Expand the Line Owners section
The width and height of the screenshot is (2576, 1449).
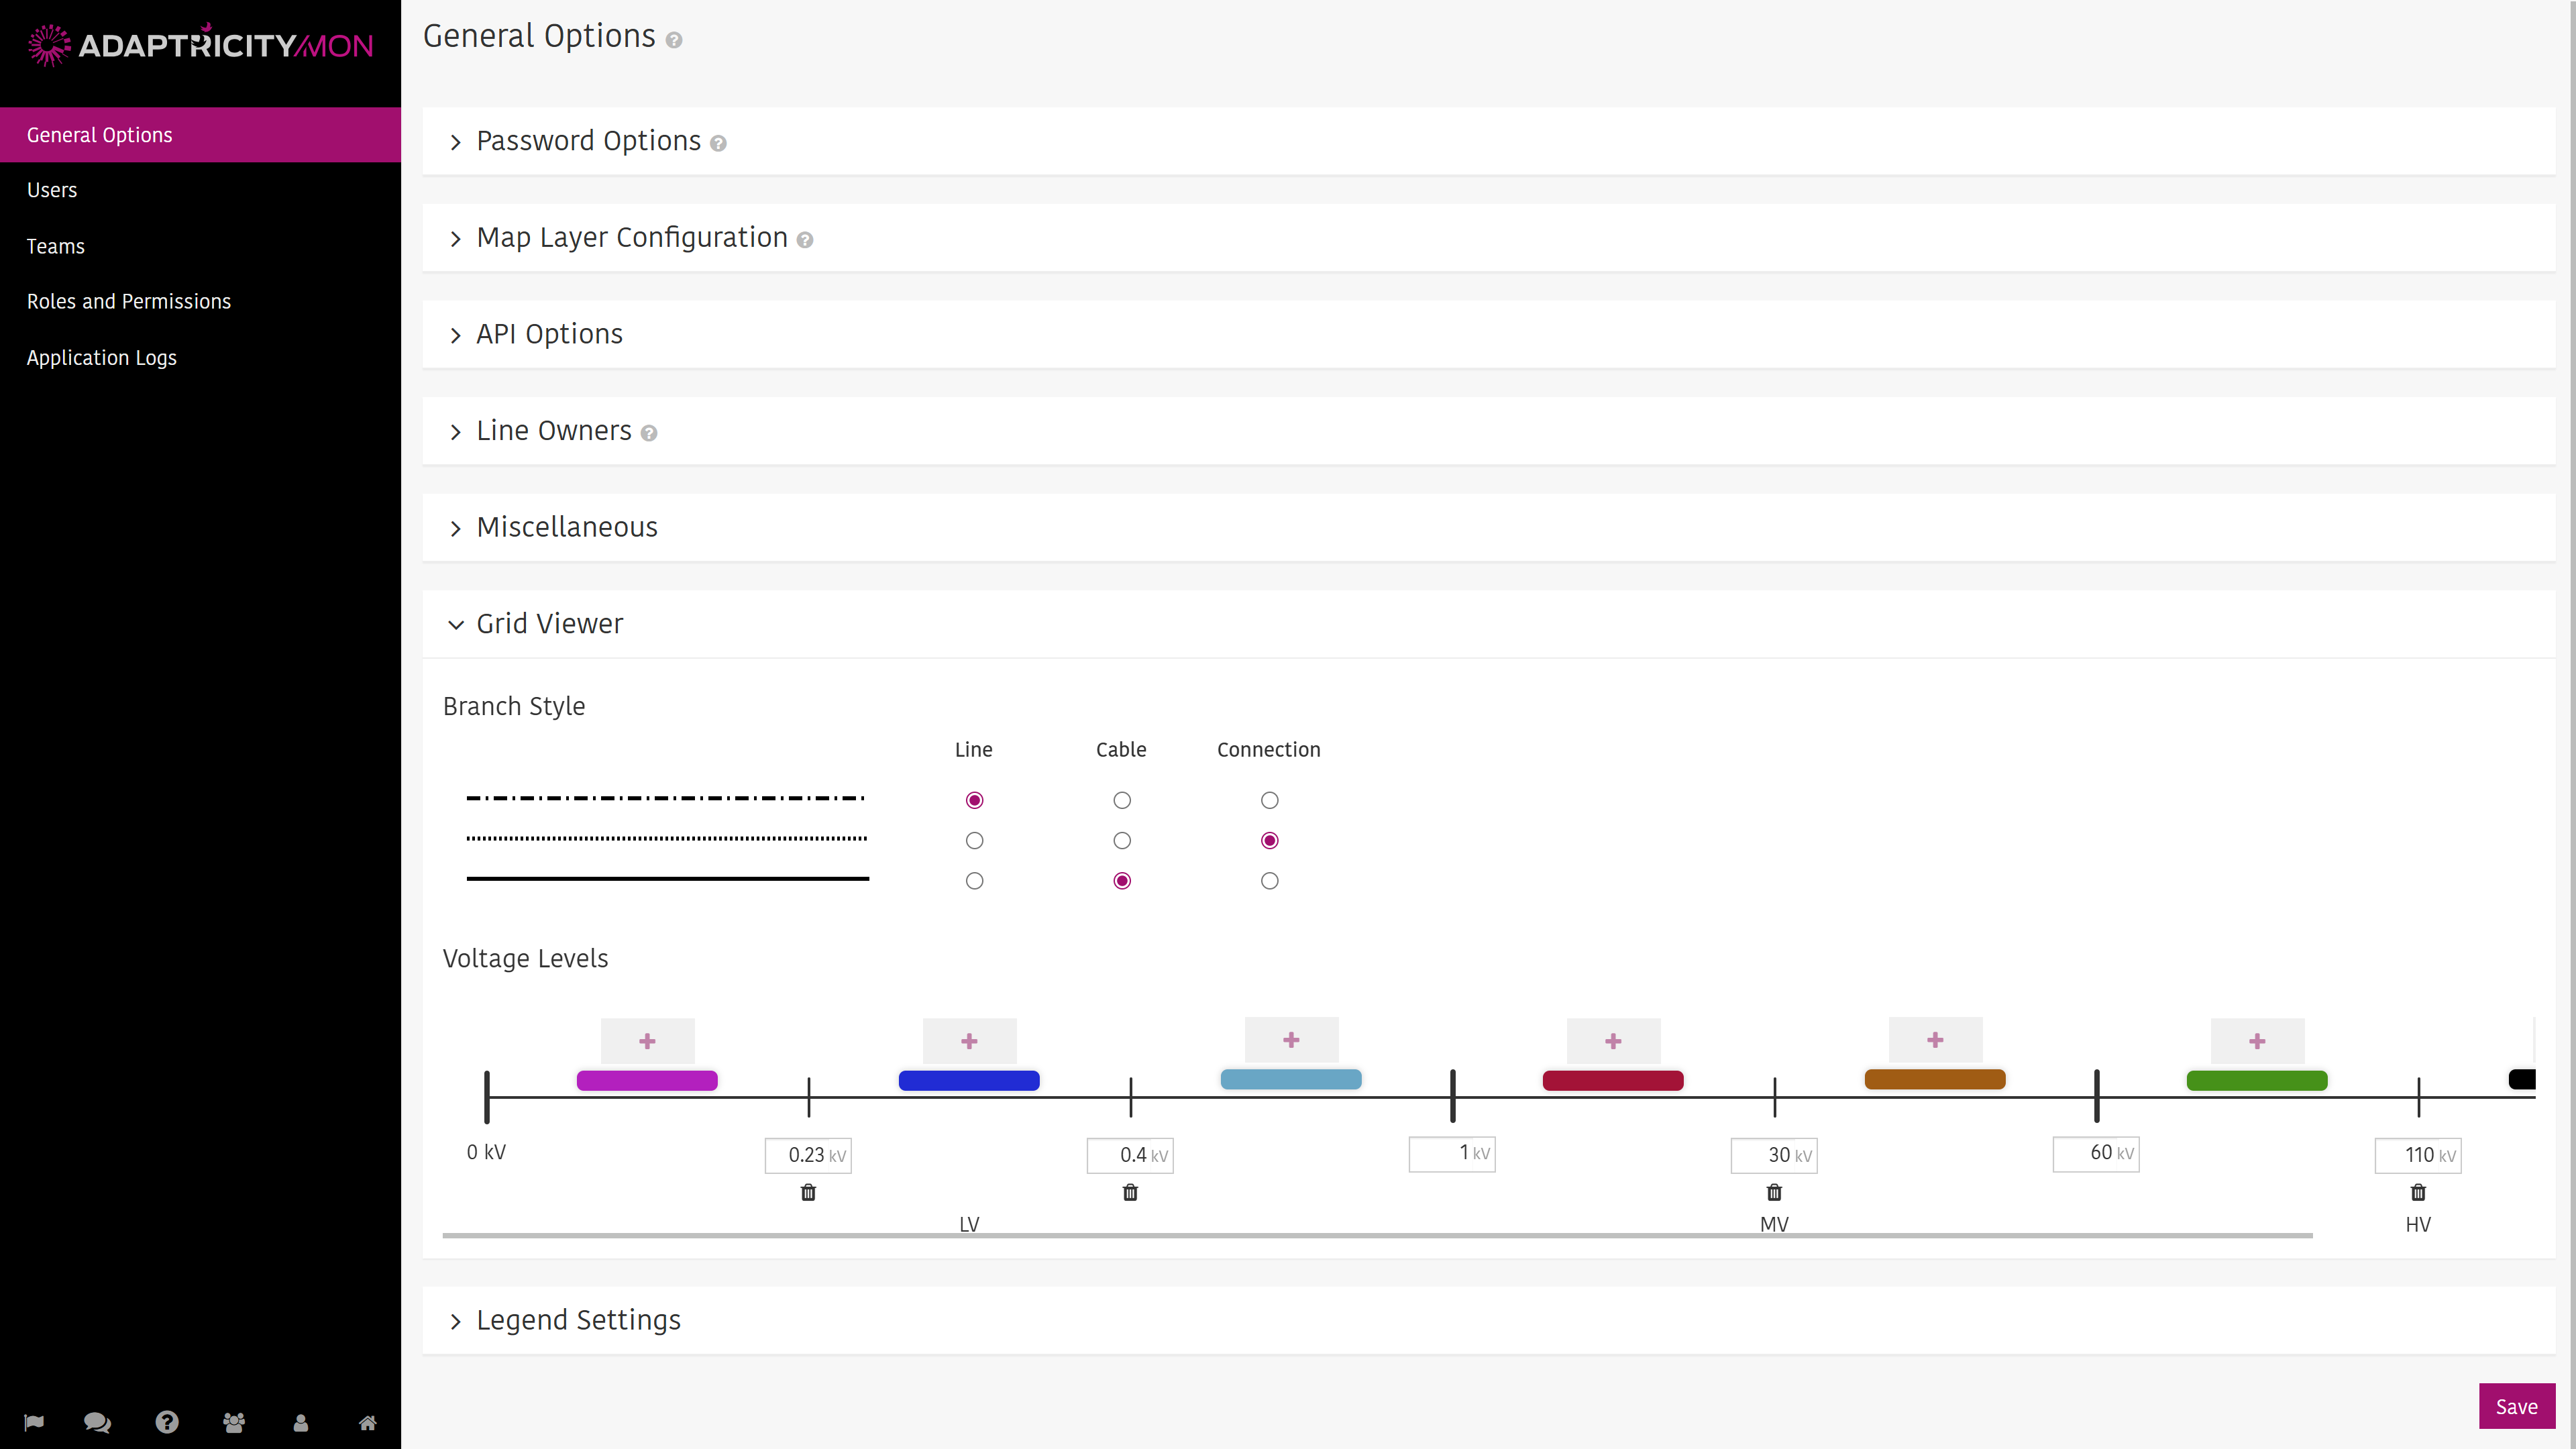(1488, 431)
